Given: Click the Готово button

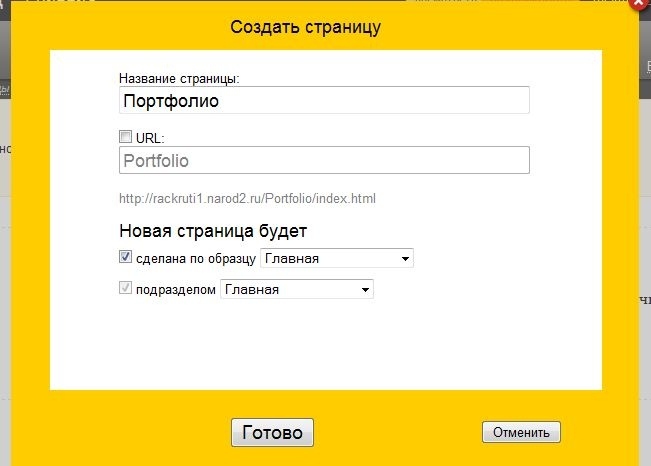Looking at the screenshot, I should click(x=272, y=432).
